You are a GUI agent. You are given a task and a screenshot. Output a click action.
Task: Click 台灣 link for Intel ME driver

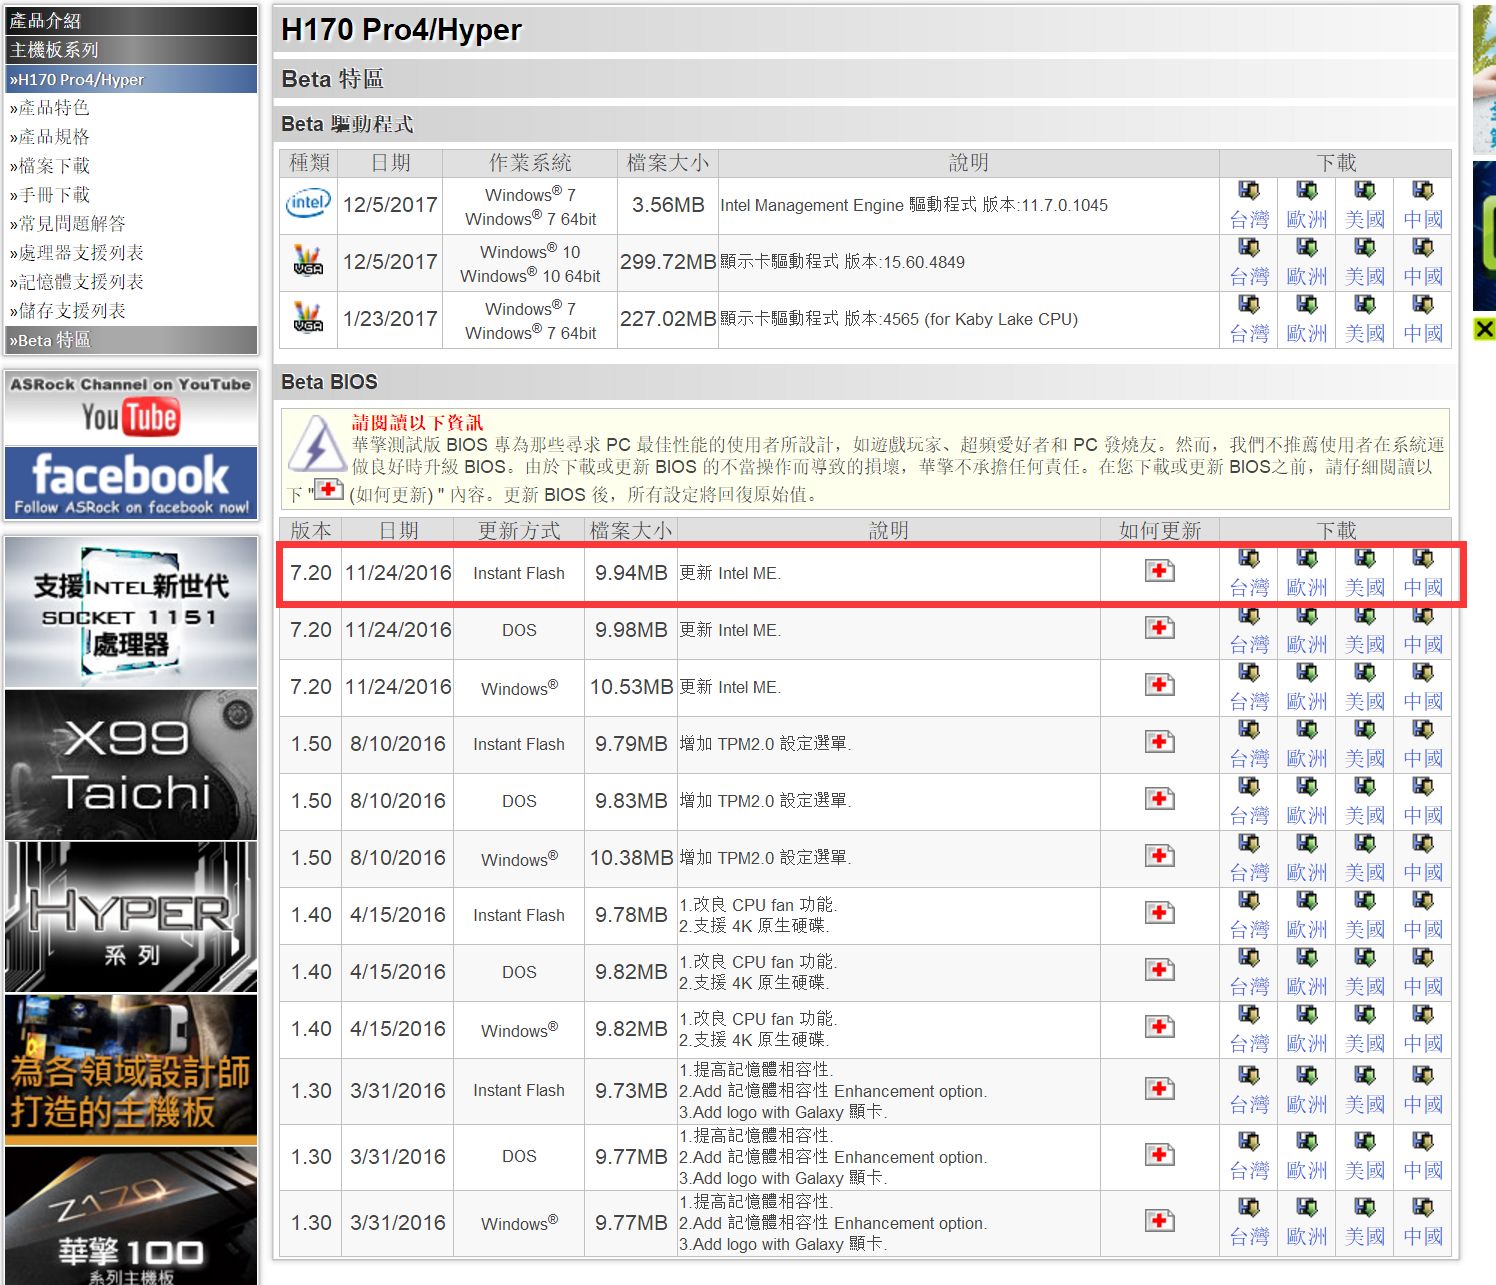point(1249,219)
